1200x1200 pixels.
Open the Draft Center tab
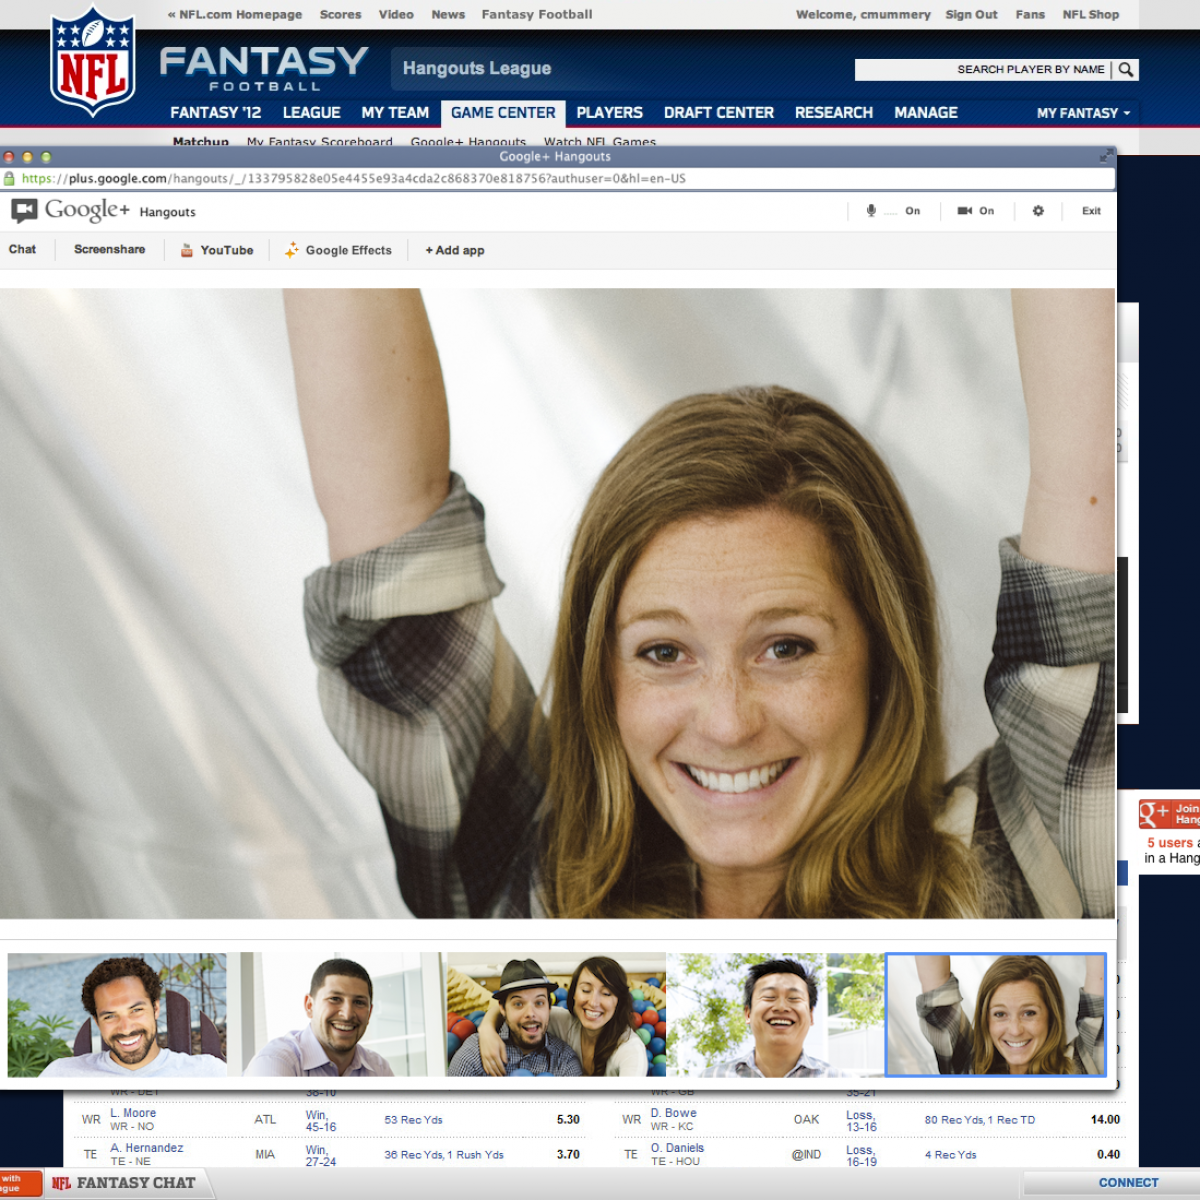click(x=718, y=113)
